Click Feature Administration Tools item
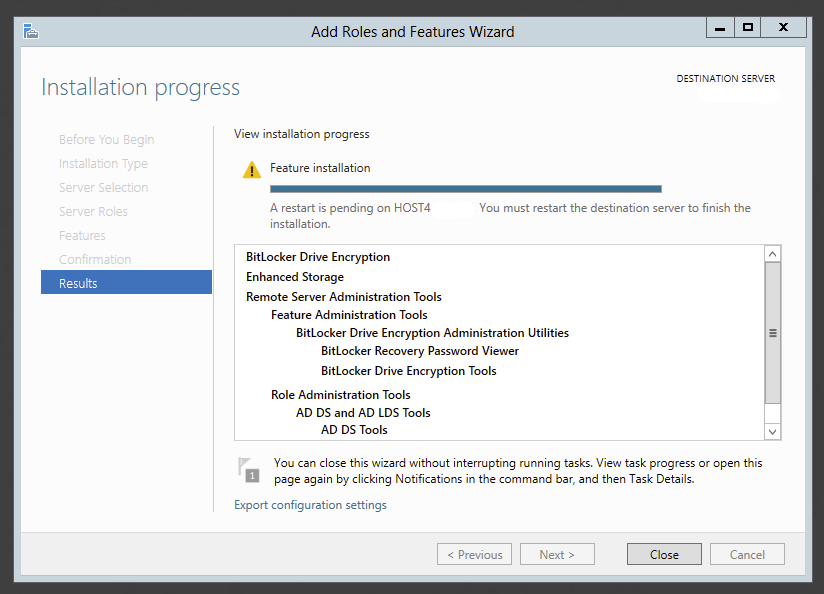Viewport: 824px width, 594px height. click(x=349, y=315)
